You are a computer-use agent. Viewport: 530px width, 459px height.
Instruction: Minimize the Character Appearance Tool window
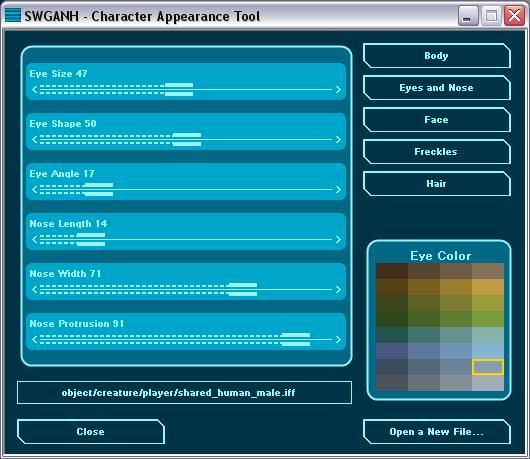[x=468, y=16]
